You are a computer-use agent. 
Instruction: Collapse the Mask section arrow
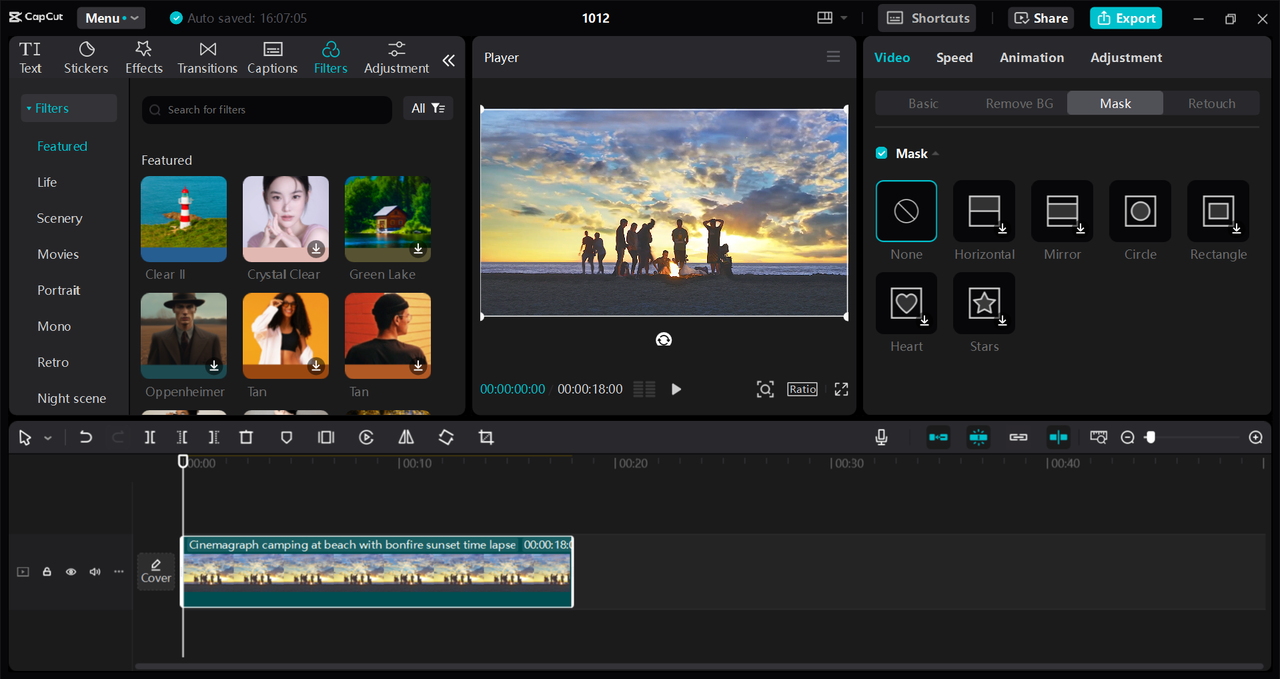tap(936, 154)
